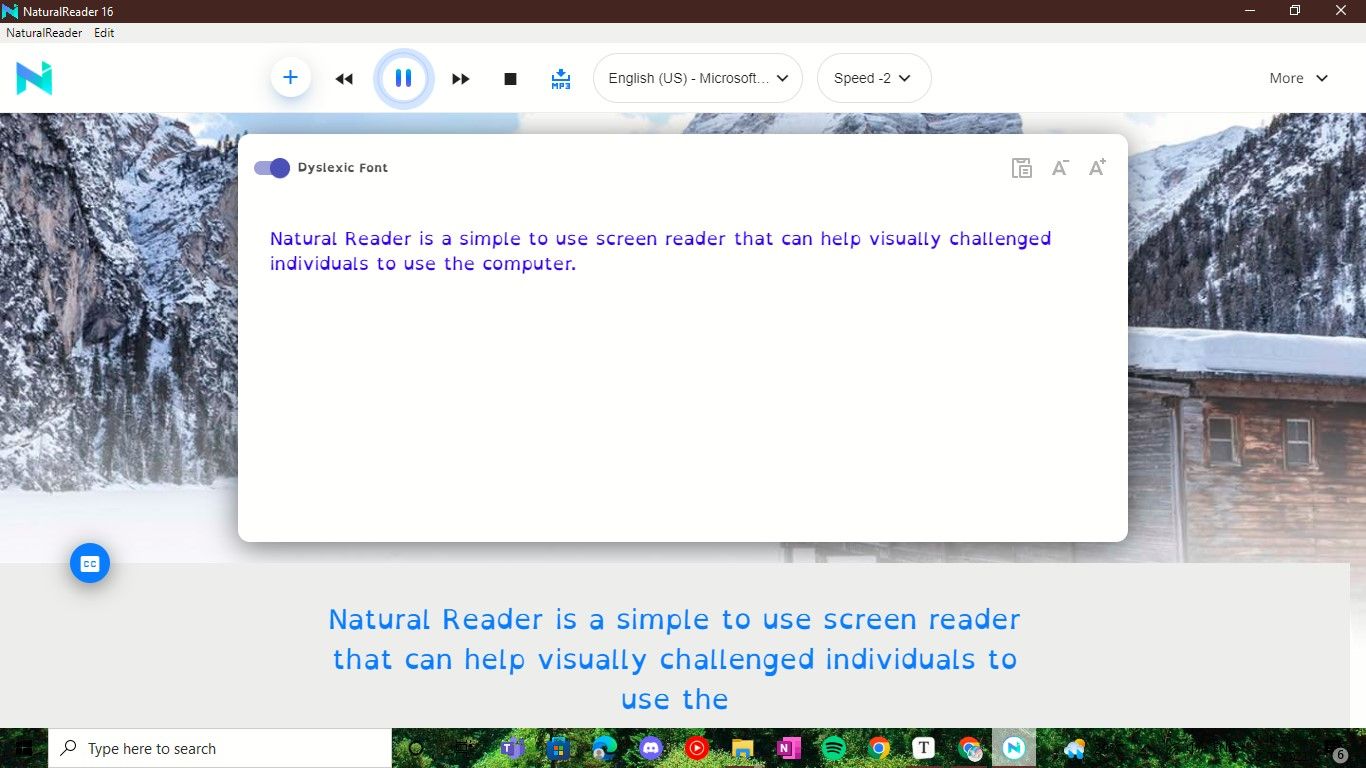Click the NaturalReader logo
Screen dimensions: 1366x768
pyautogui.click(x=34, y=78)
